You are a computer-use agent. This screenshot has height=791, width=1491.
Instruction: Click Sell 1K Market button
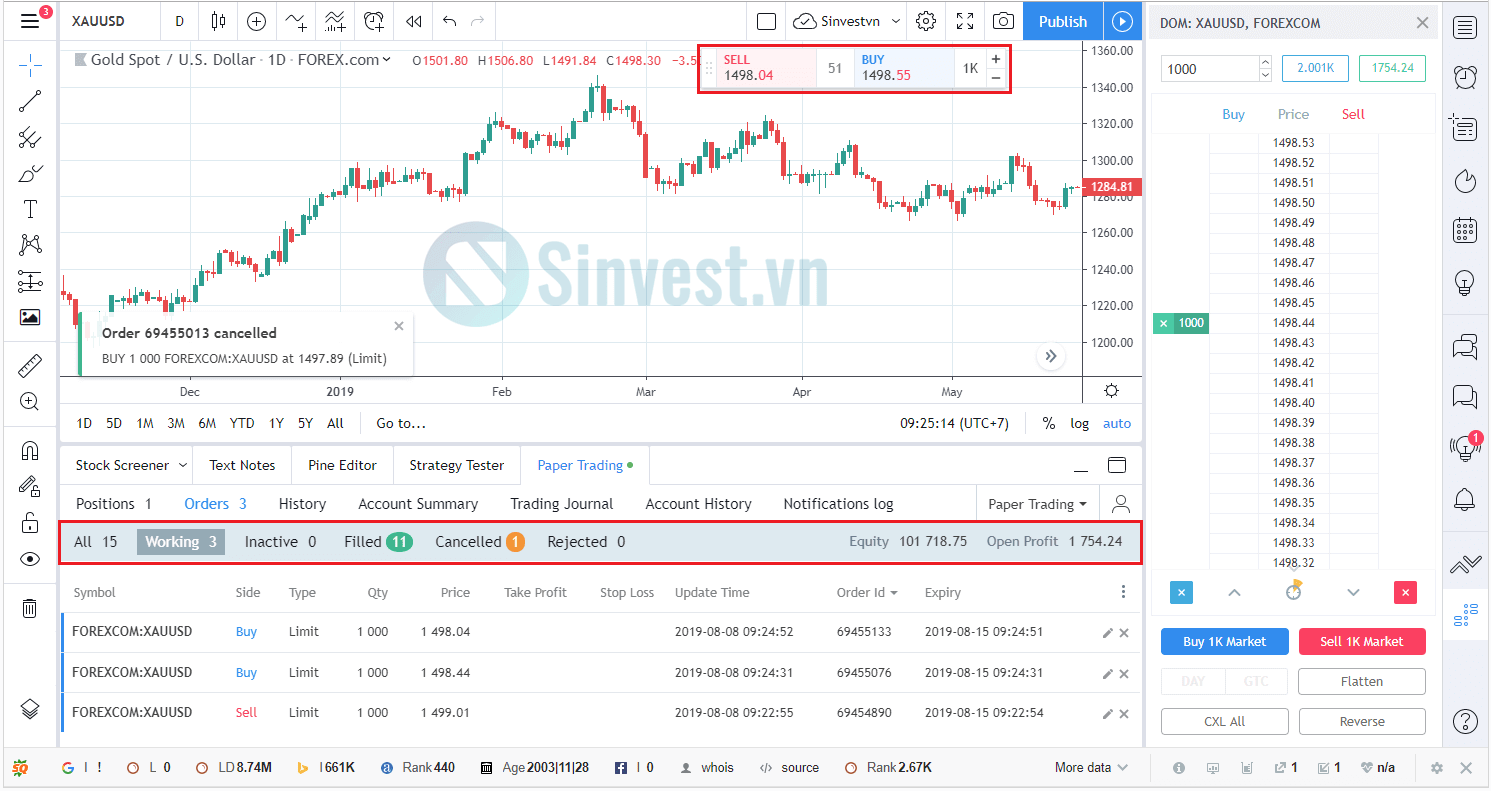coord(1362,641)
